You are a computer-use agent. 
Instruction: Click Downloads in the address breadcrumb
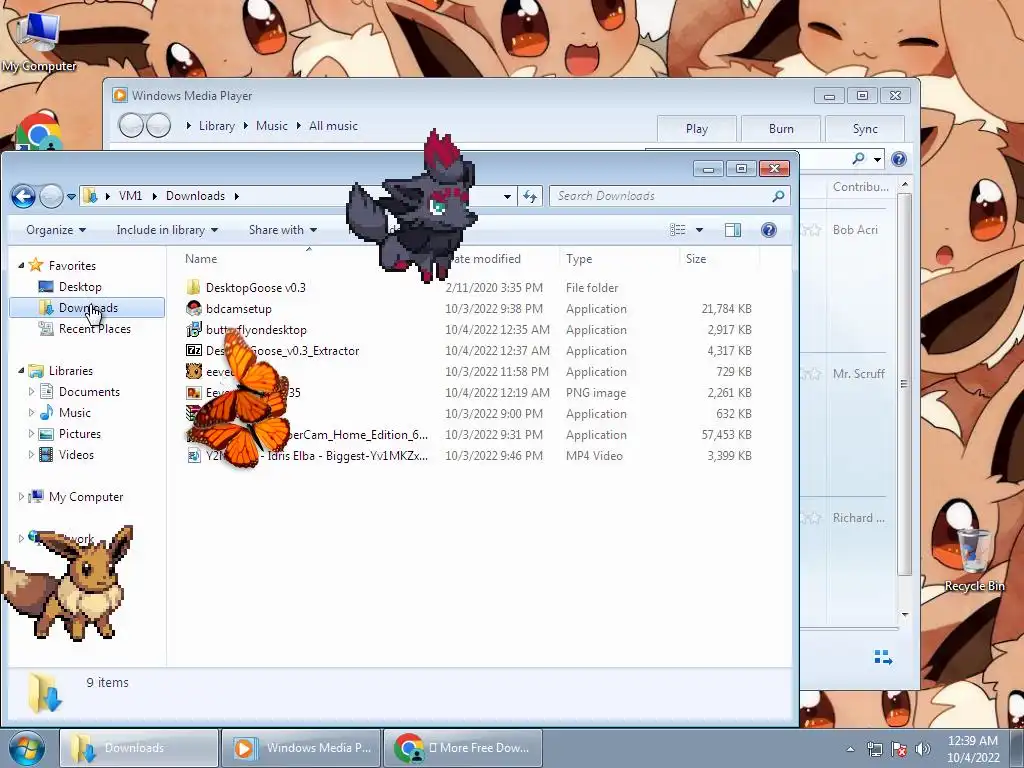click(x=195, y=196)
